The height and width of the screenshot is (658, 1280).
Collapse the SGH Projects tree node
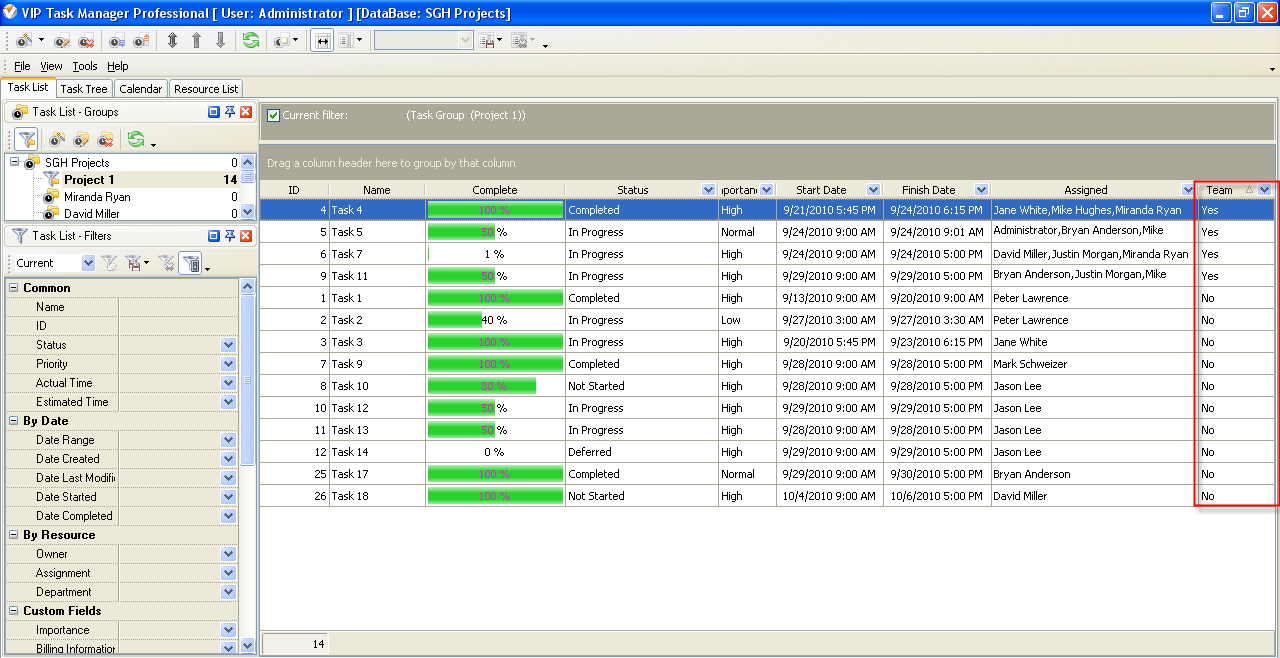tap(14, 163)
